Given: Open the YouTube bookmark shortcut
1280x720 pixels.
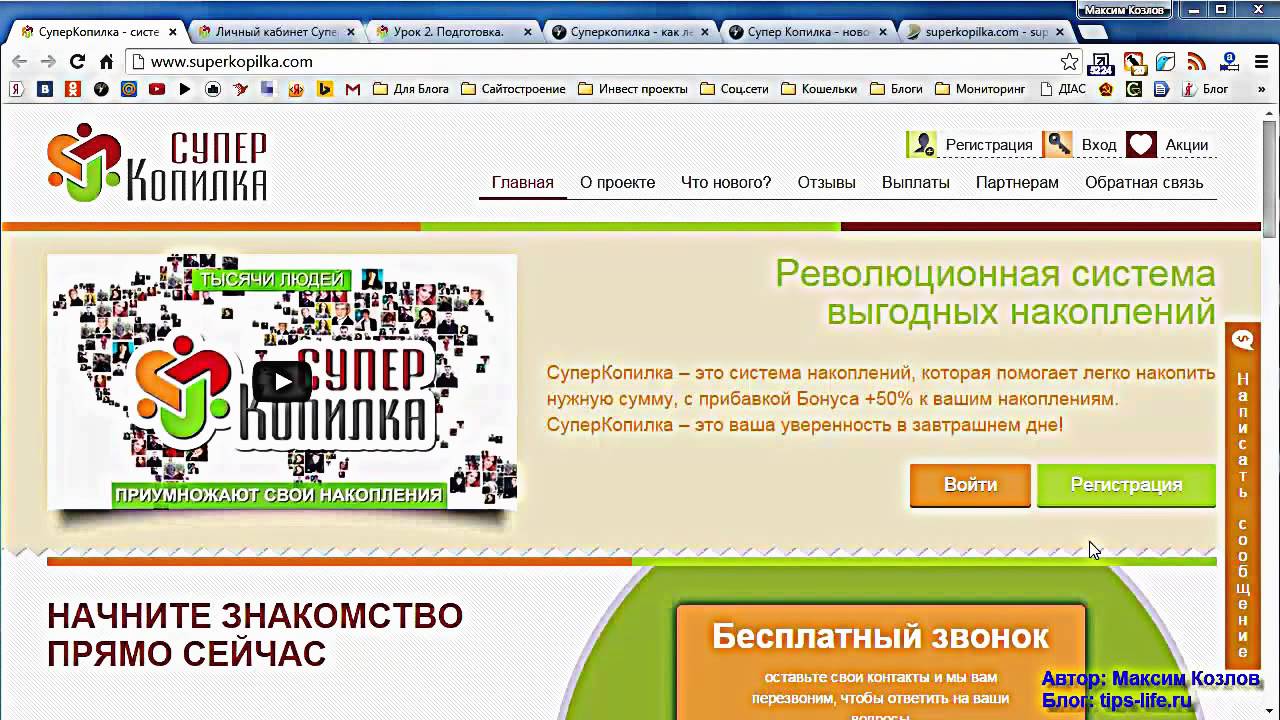Looking at the screenshot, I should point(157,89).
